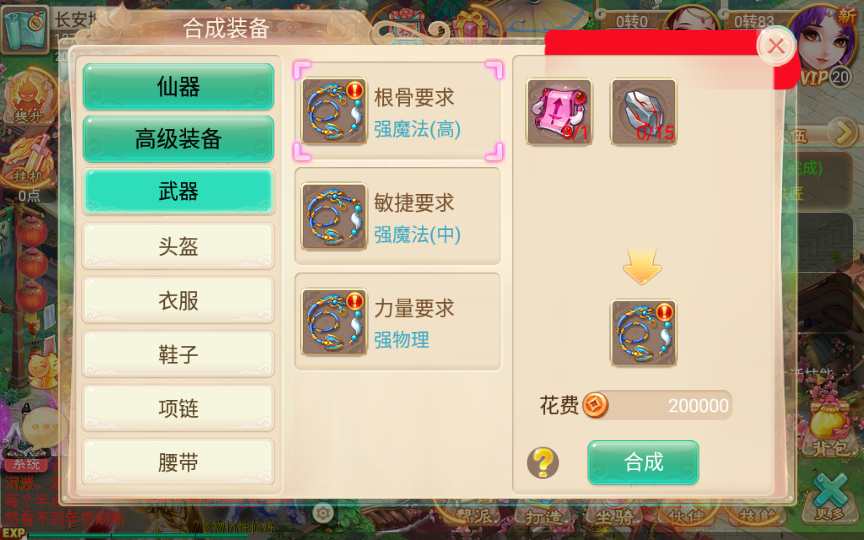Click the yellow arrow chevron on the right edge
Screen dimensions: 864x540
click(x=844, y=132)
